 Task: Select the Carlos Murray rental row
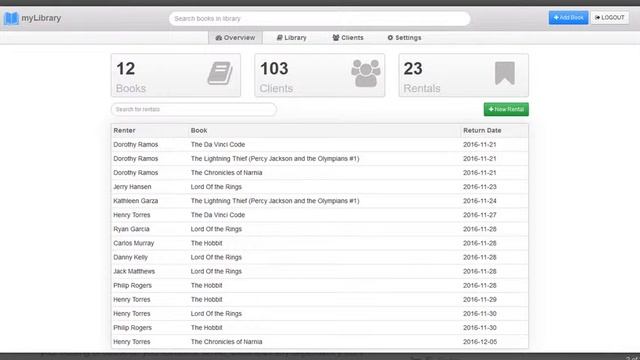tap(320, 243)
